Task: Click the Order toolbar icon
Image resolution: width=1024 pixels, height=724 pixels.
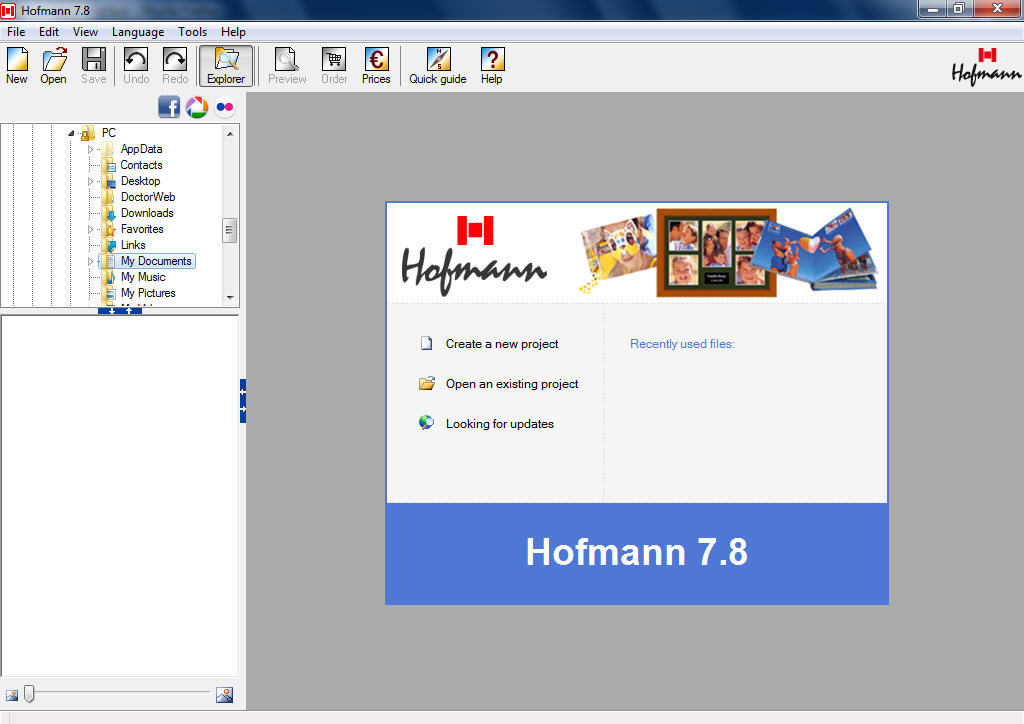Action: (334, 65)
